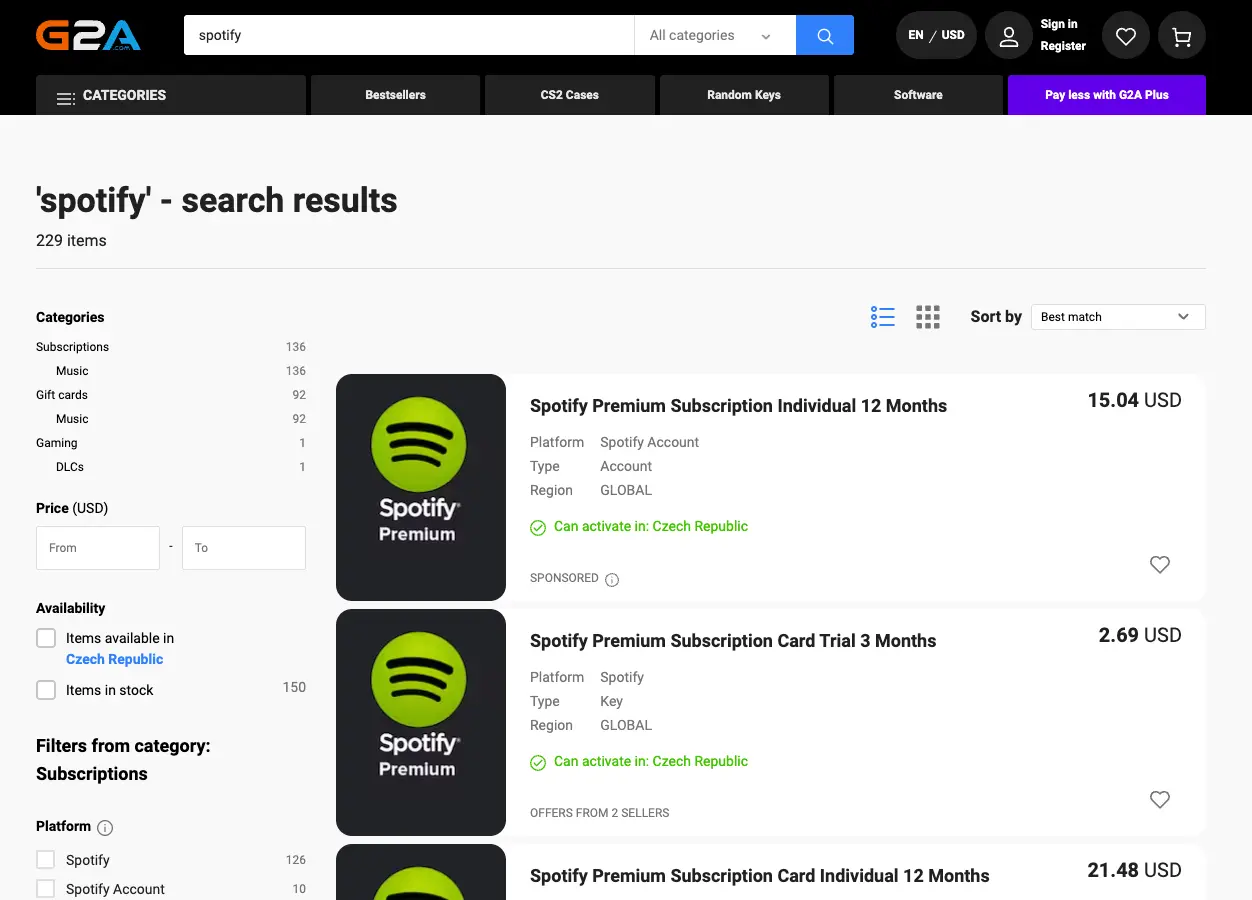Switch to list view layout
This screenshot has height=900, width=1252.
click(x=882, y=317)
